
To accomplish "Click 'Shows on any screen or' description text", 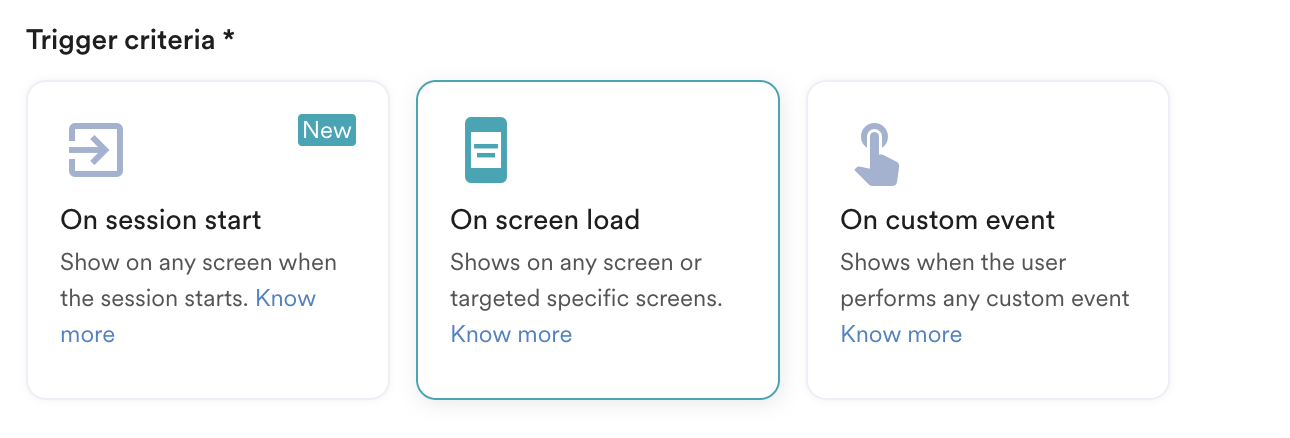I will [576, 263].
